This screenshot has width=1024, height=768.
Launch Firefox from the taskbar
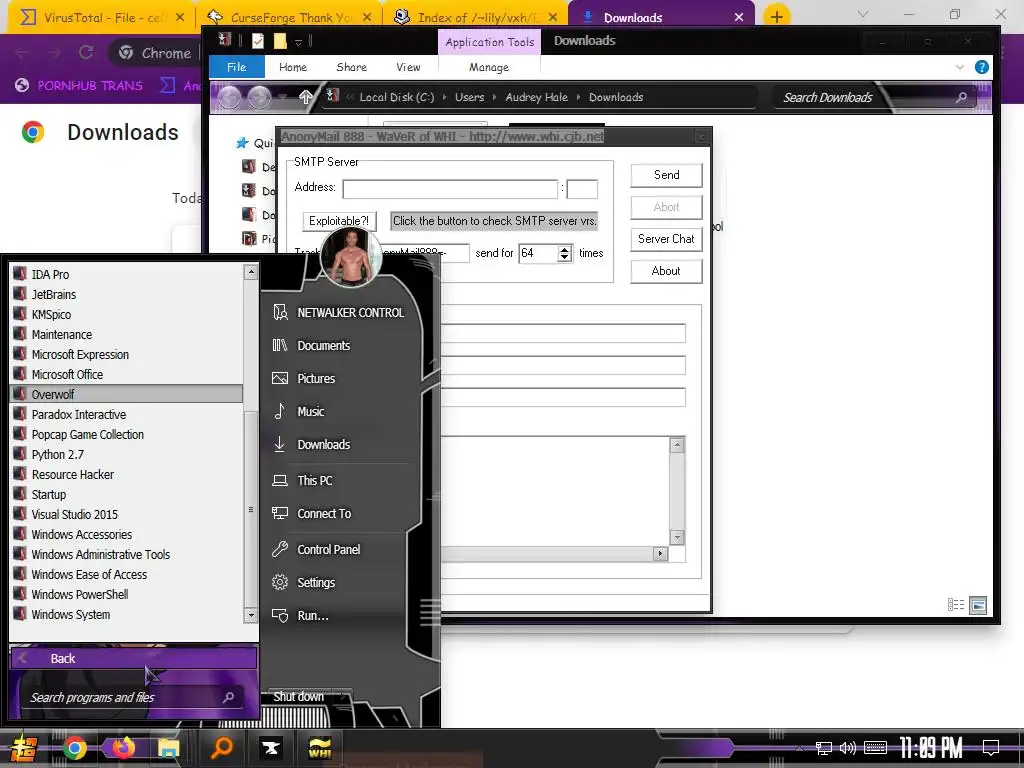coord(123,748)
